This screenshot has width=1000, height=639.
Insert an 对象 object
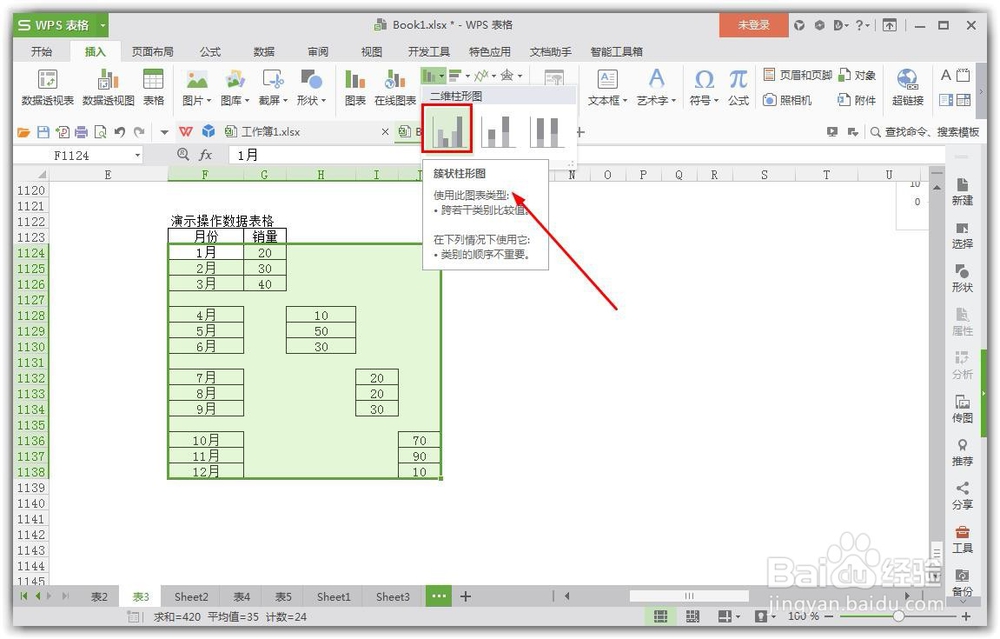coord(857,75)
